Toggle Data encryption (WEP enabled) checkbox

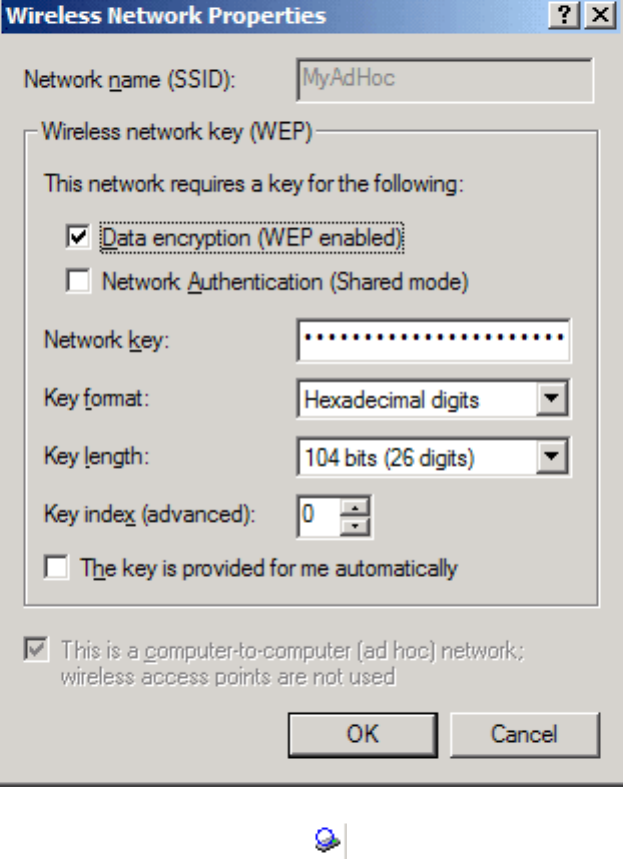pos(78,238)
